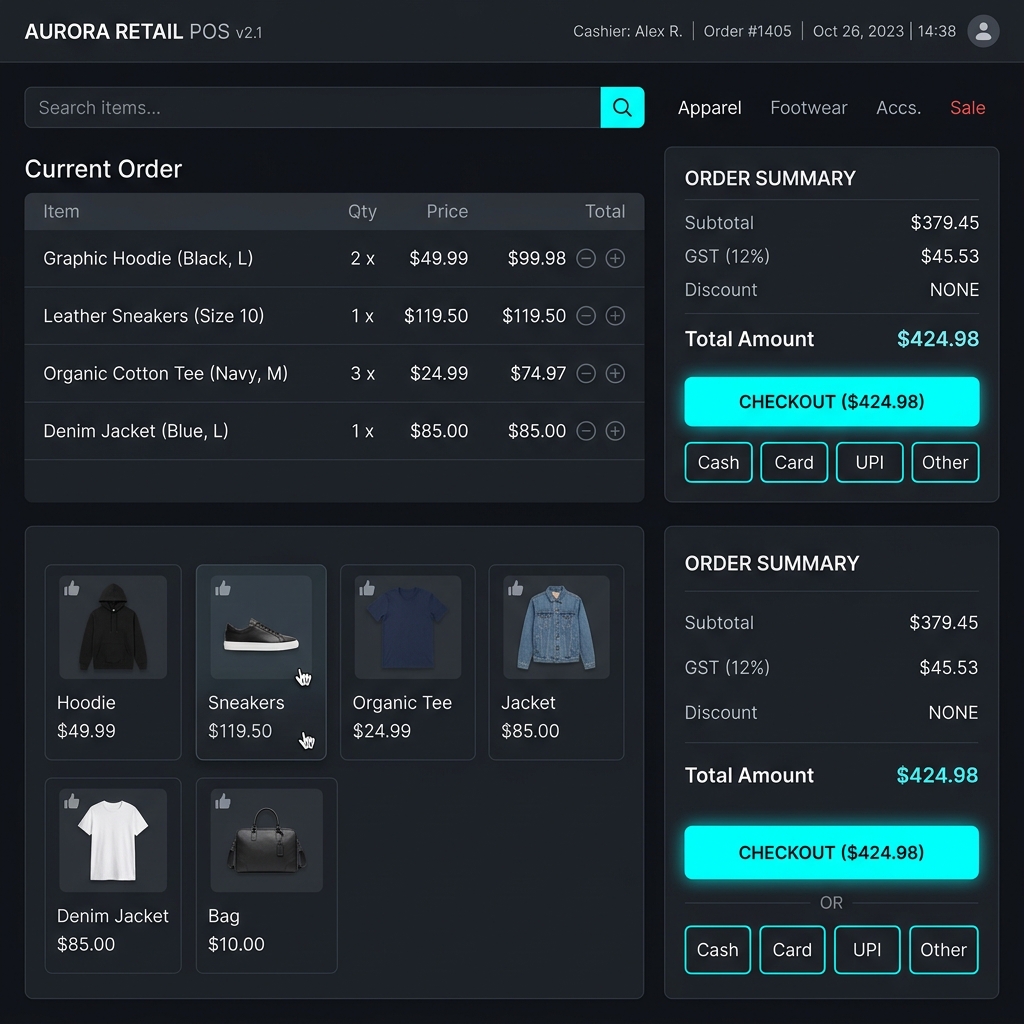The height and width of the screenshot is (1024, 1024).
Task: Click thumbs-up icon on Sneakers card
Action: tap(223, 588)
